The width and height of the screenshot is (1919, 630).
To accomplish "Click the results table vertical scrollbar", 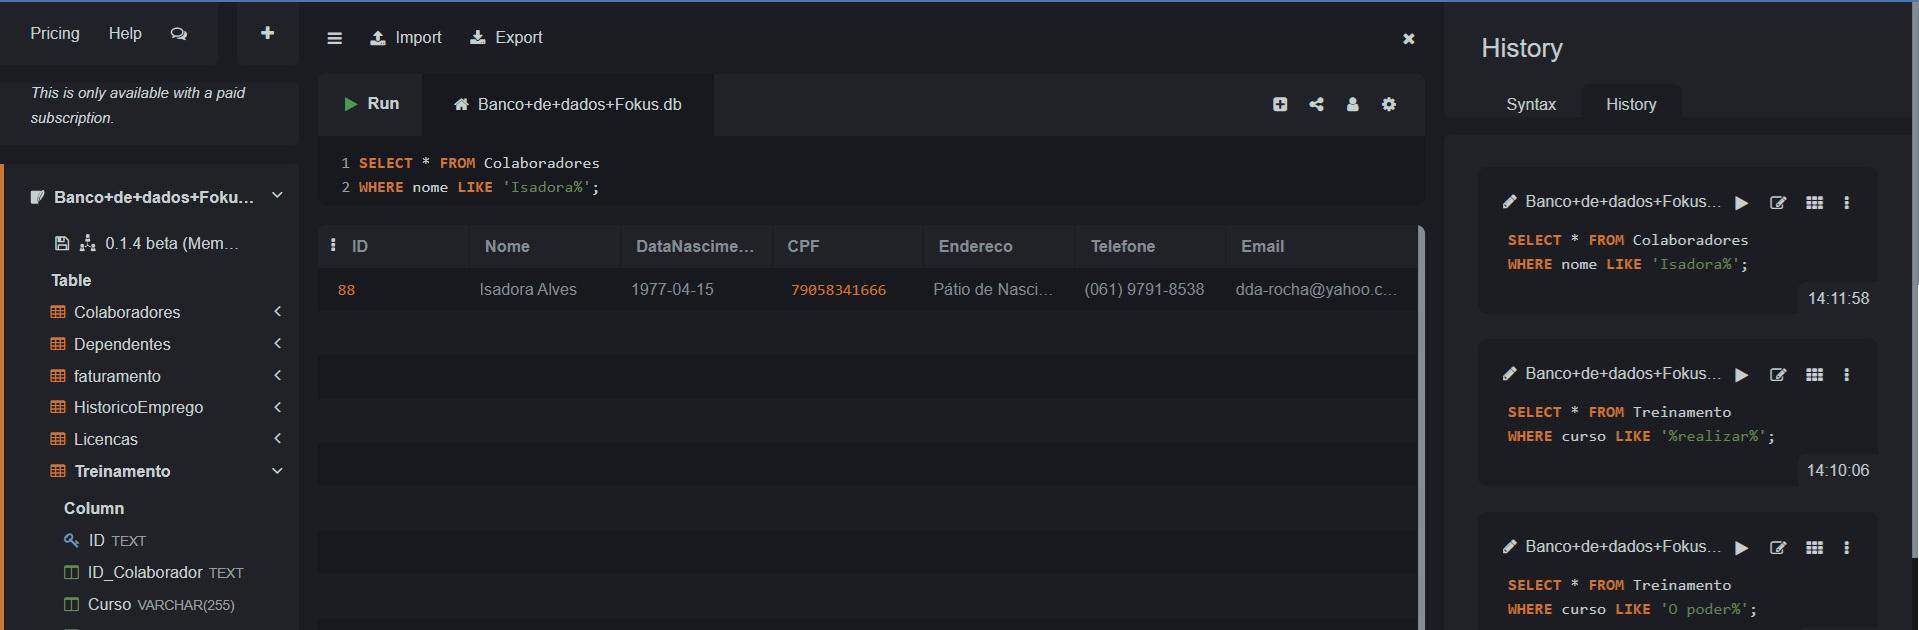I will click(1420, 428).
